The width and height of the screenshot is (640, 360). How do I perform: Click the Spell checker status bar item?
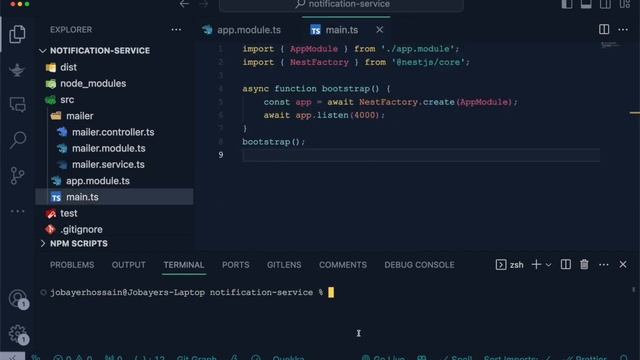coord(457,357)
